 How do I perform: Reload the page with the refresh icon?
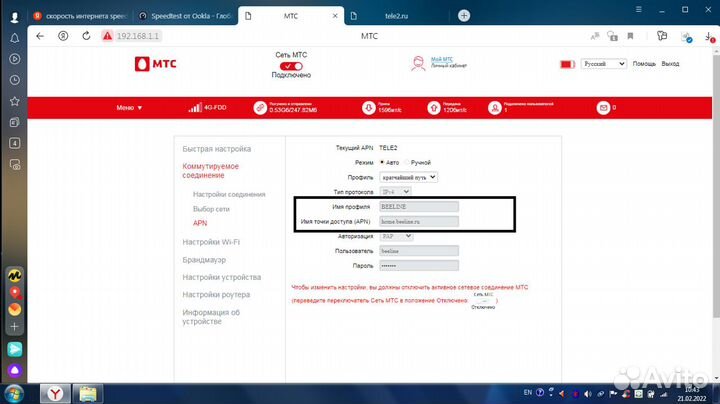pos(86,36)
